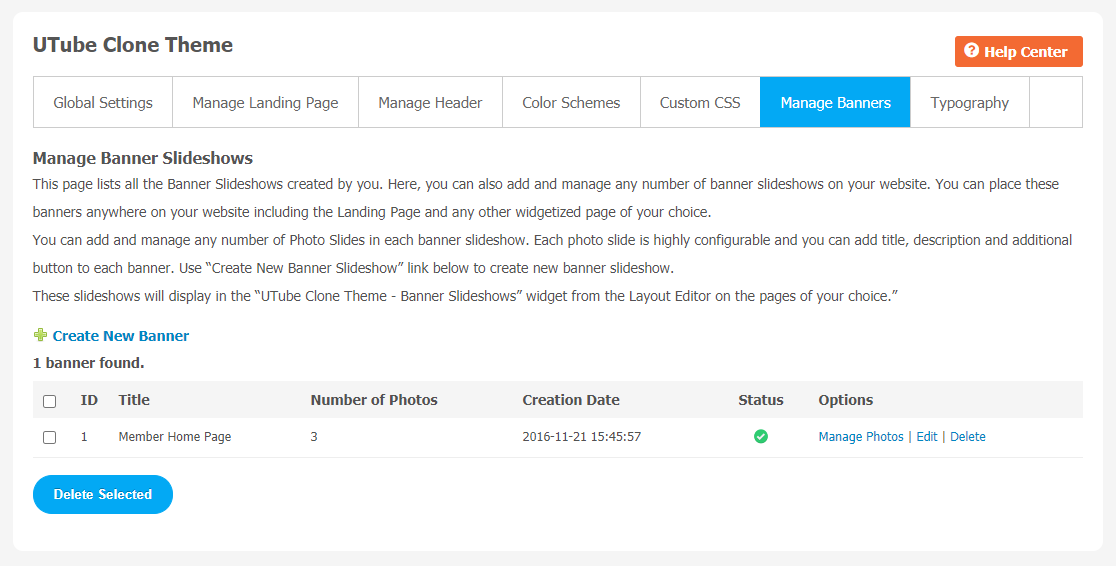Click the green plus icon beside Create New Banner

[x=40, y=335]
